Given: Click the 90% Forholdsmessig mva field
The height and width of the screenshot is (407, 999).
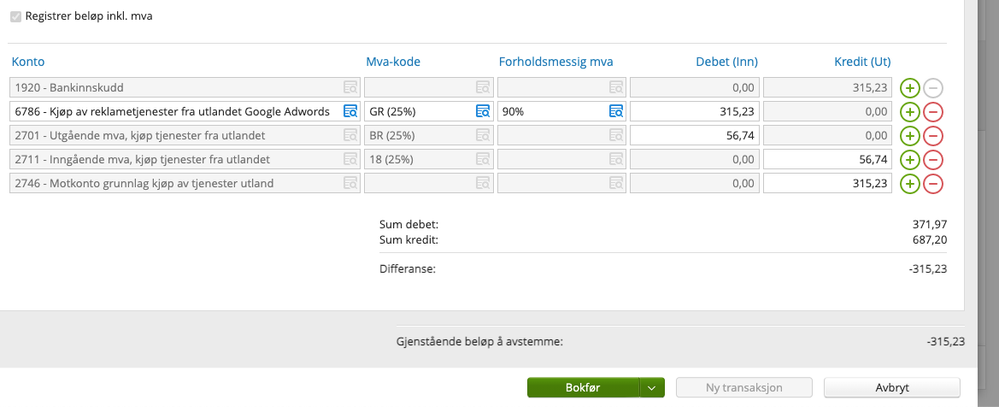Looking at the screenshot, I should click(561, 111).
